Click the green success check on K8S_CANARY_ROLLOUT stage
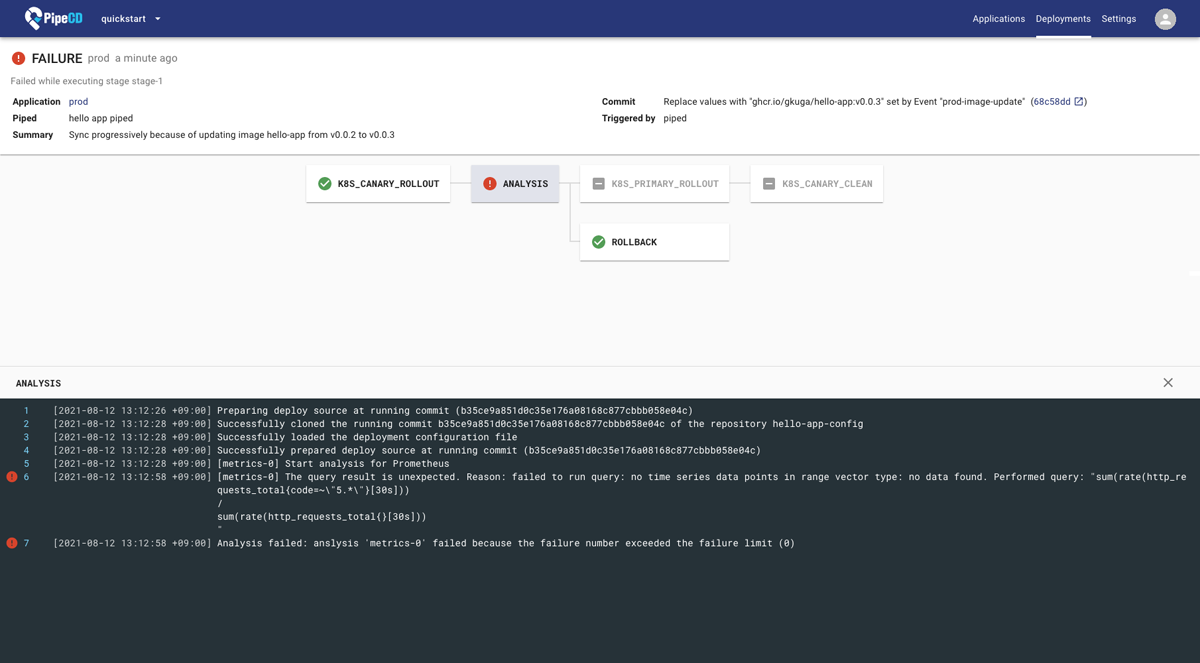Image resolution: width=1200 pixels, height=663 pixels. coord(324,183)
